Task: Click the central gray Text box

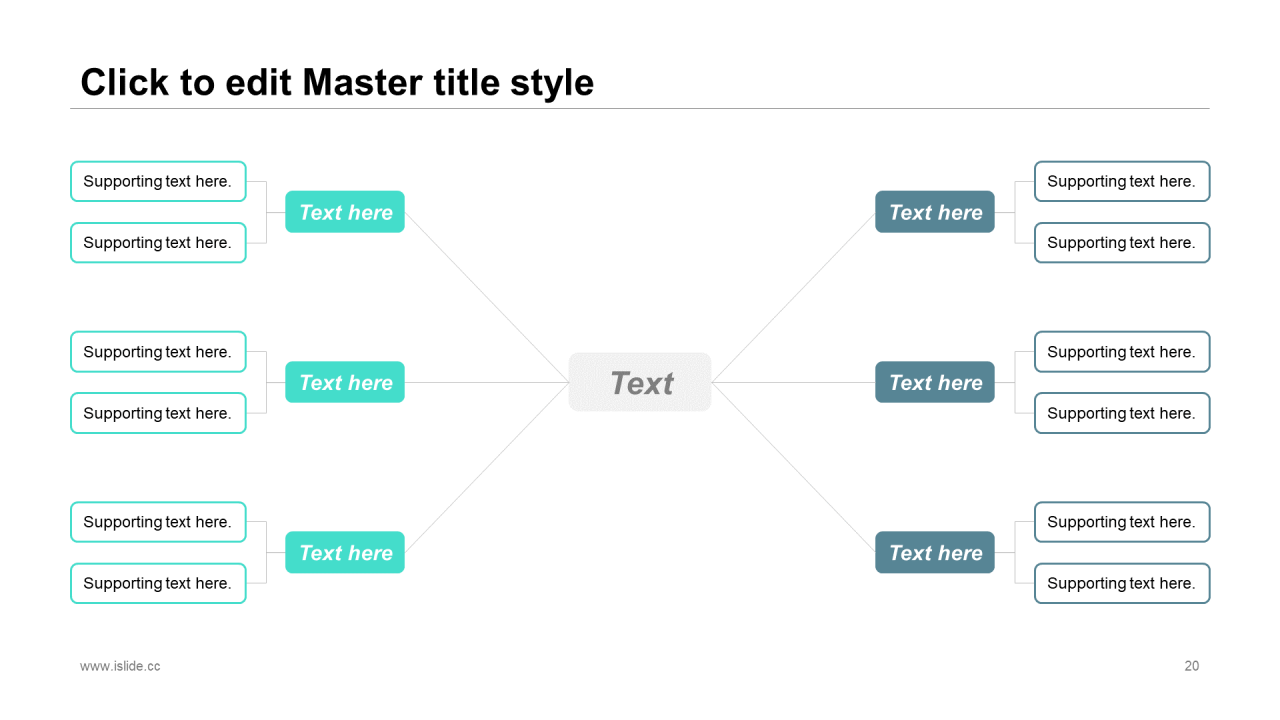Action: [x=640, y=382]
